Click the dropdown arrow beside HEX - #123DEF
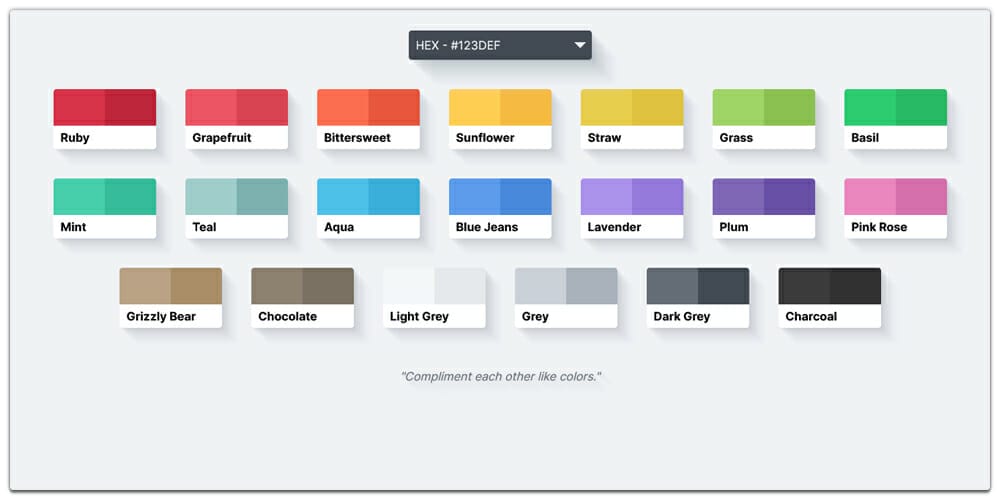 point(579,45)
